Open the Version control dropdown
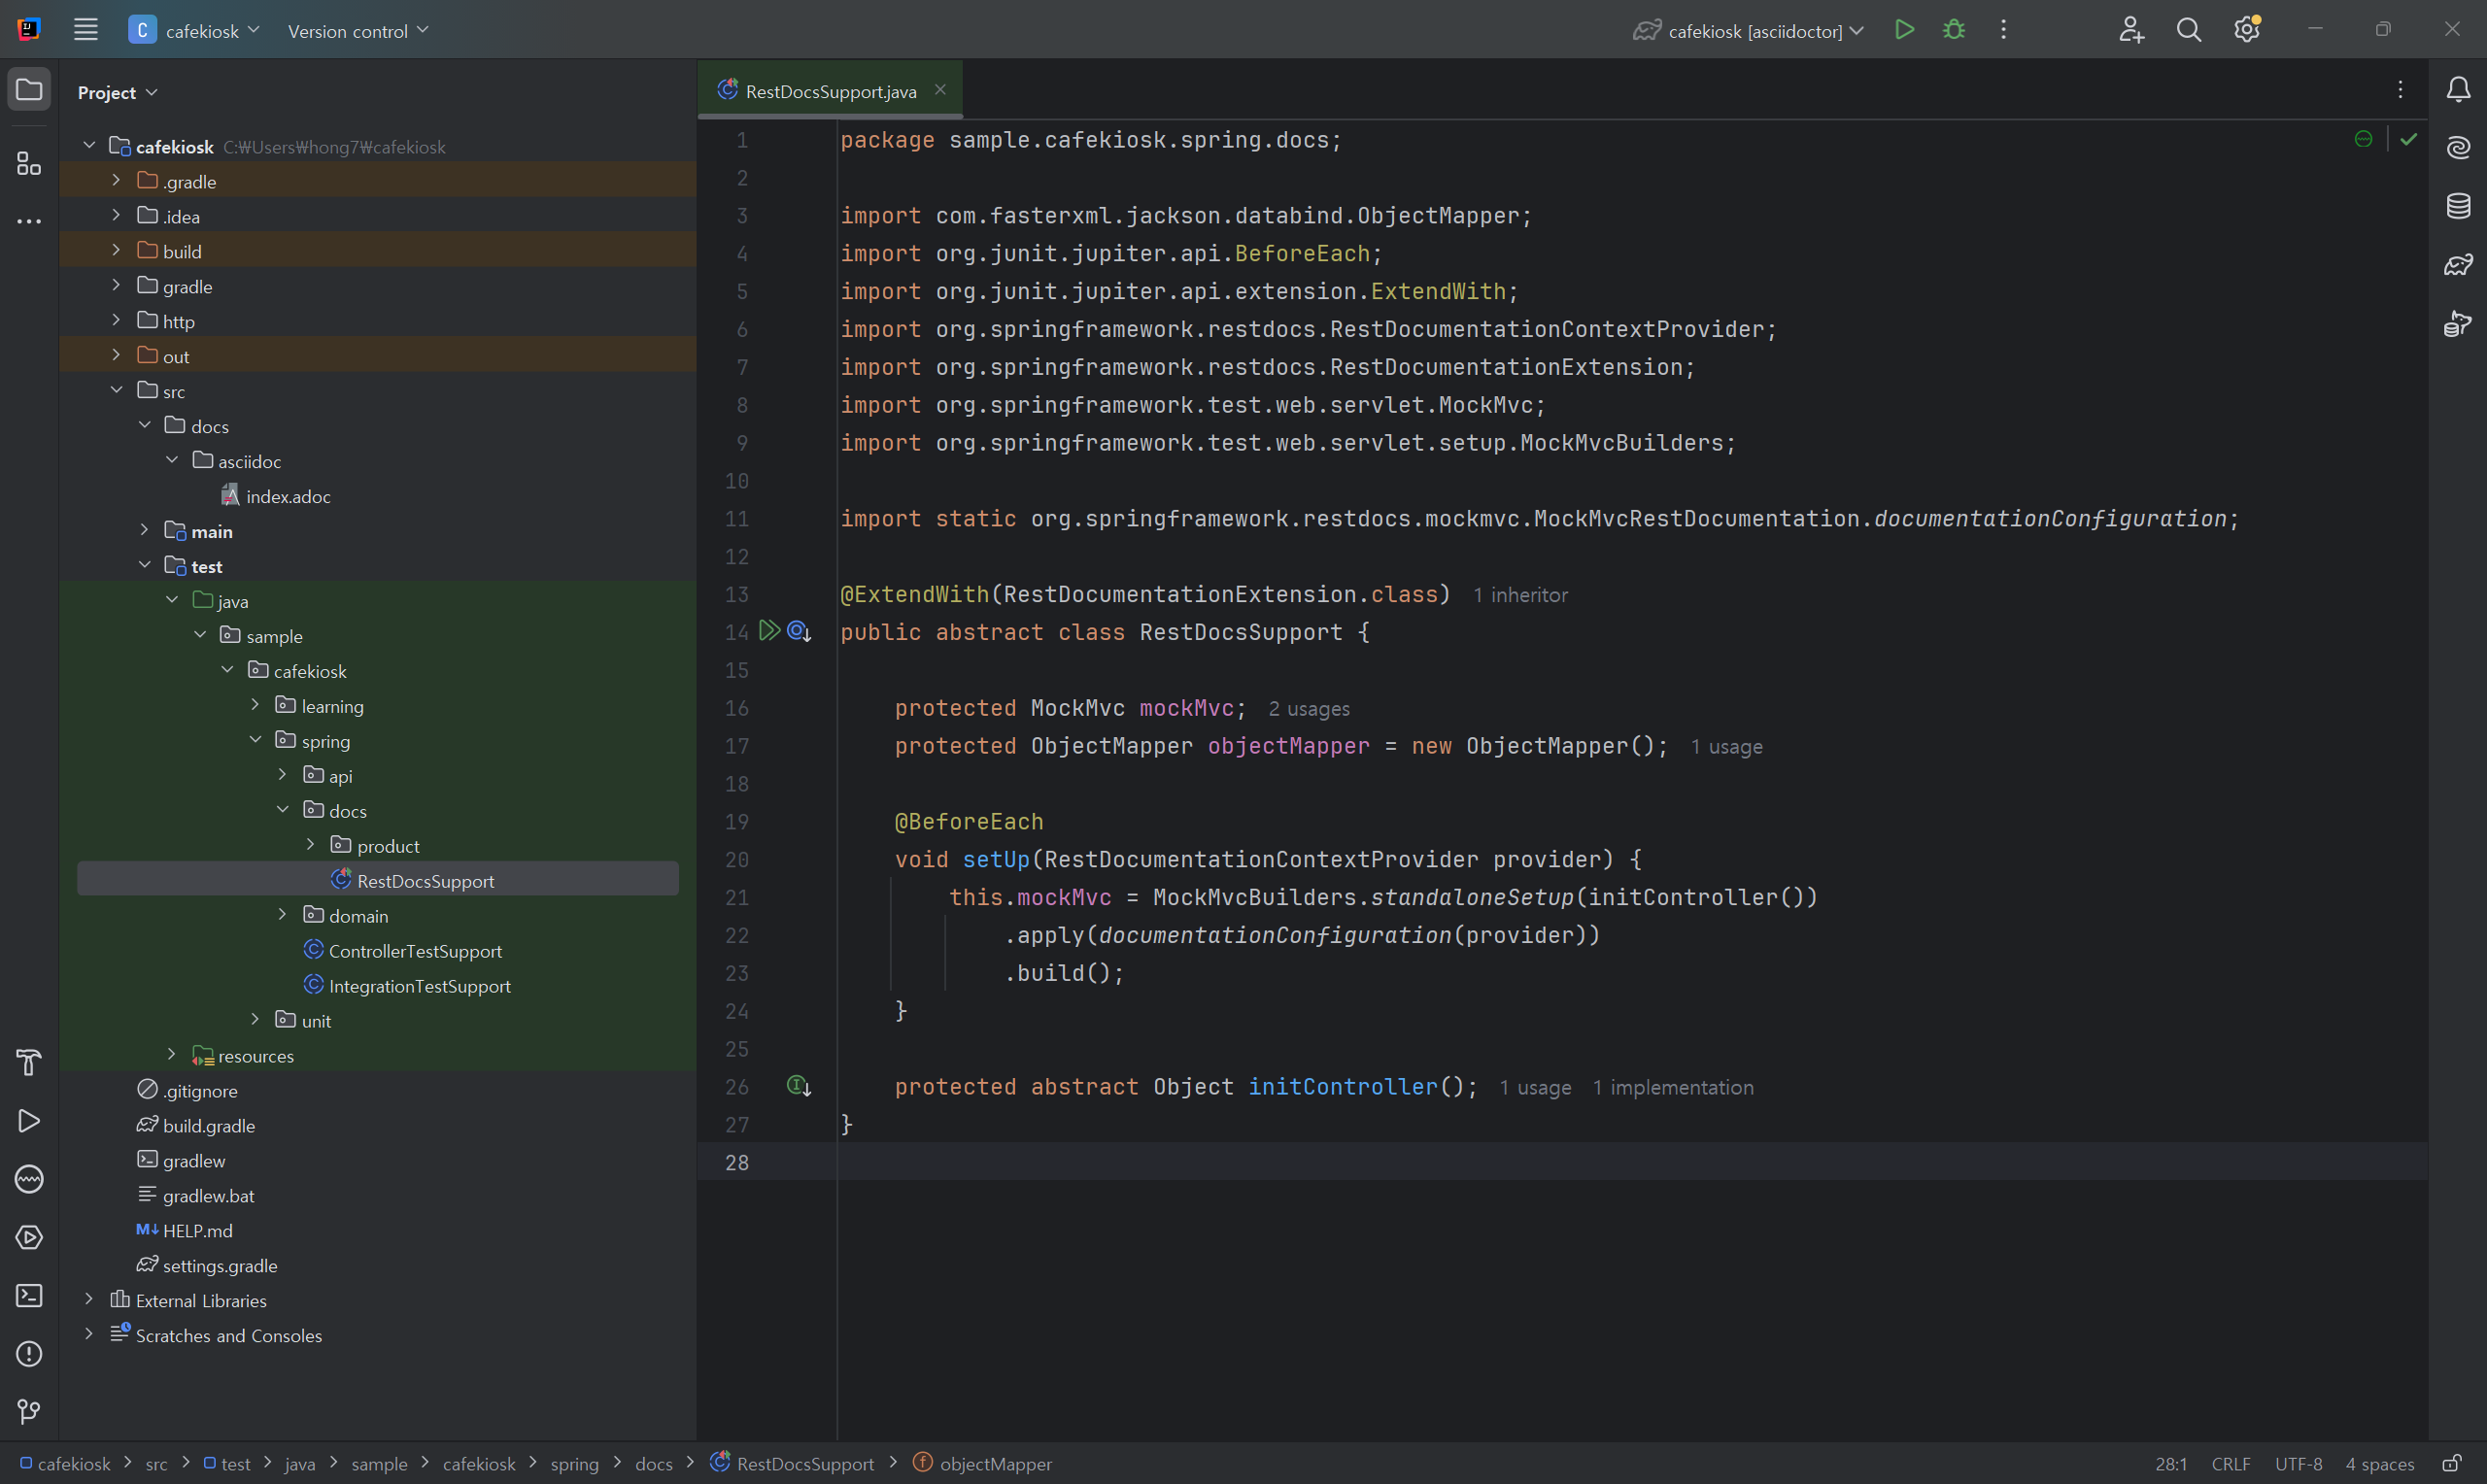Viewport: 2487px width, 1484px height. click(358, 31)
